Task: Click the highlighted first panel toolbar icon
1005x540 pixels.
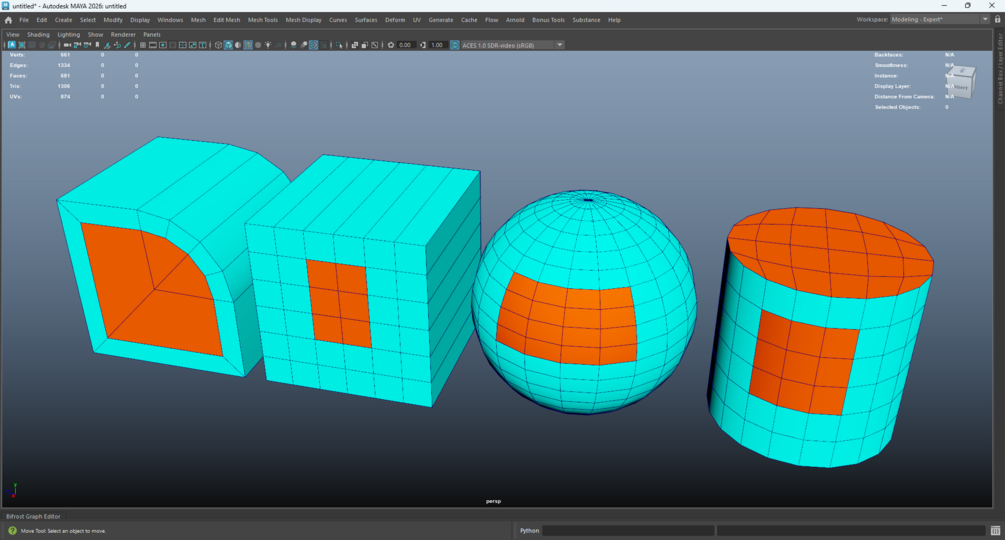Action: point(12,45)
